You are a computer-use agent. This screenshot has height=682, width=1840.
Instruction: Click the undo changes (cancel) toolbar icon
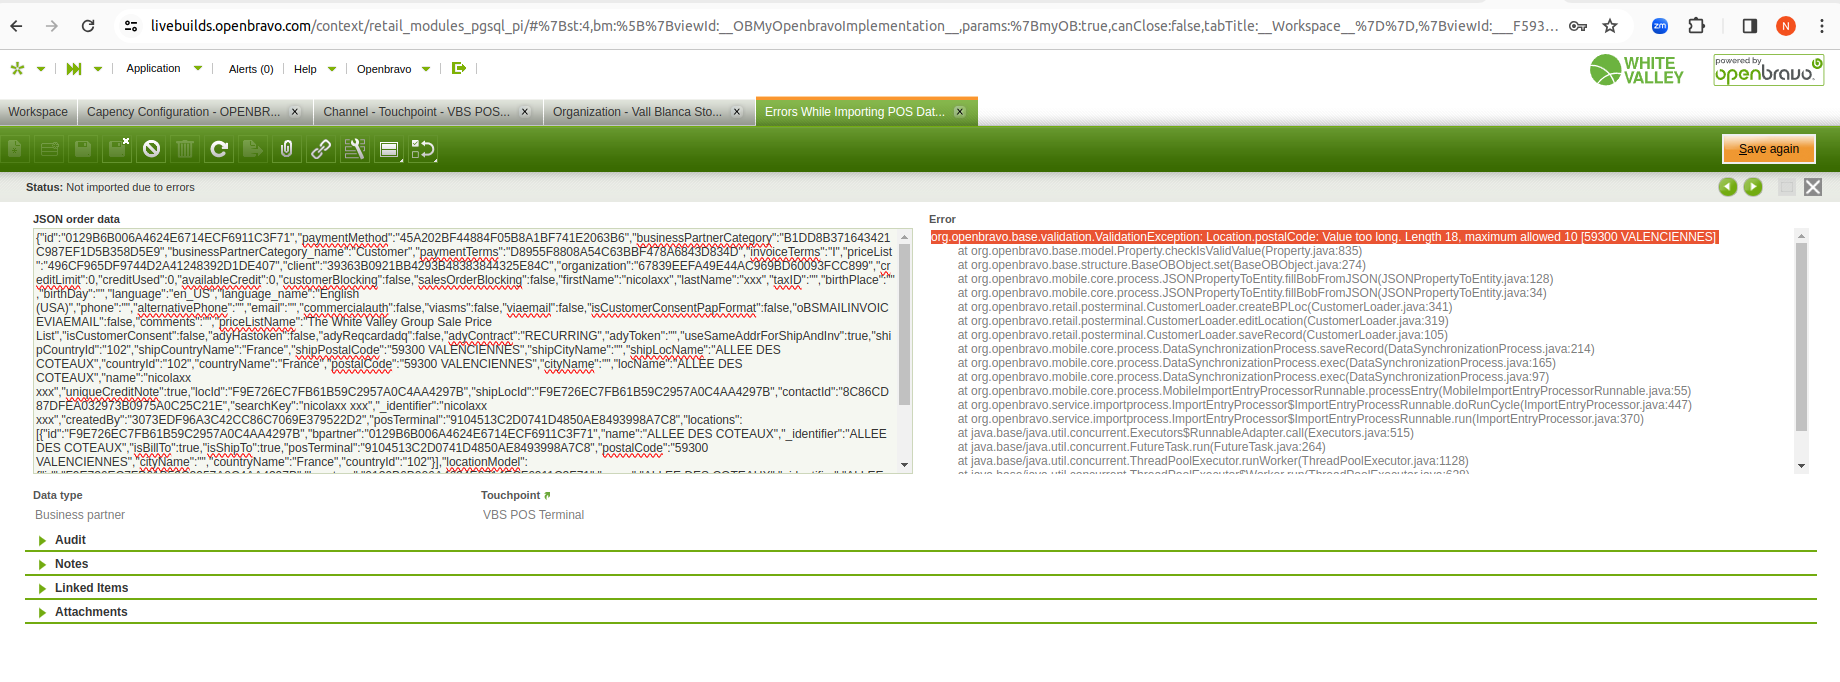click(151, 149)
